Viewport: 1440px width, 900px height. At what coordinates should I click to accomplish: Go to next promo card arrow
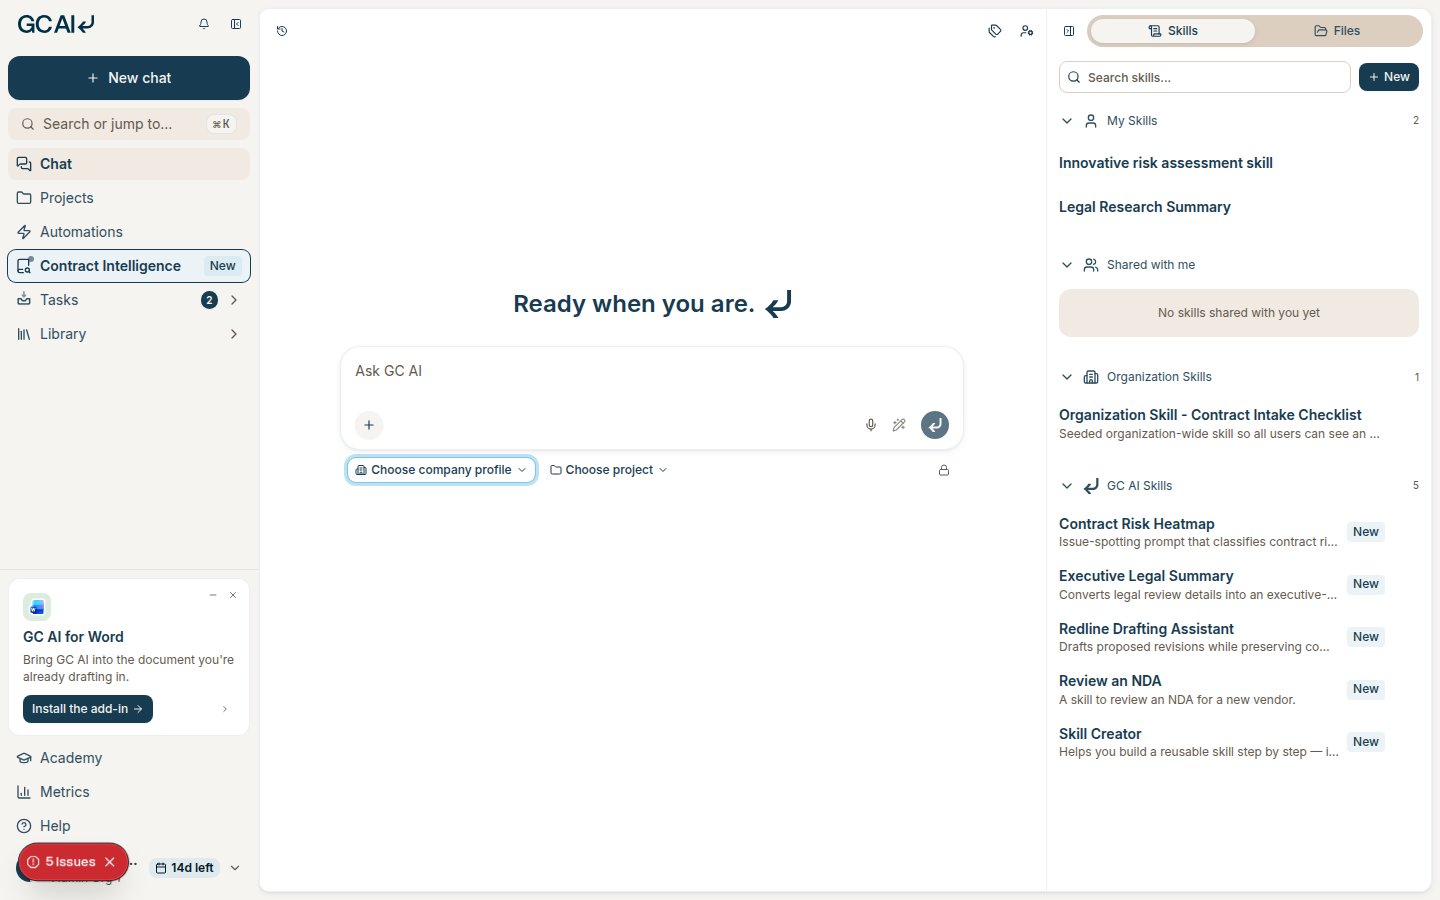pos(225,709)
